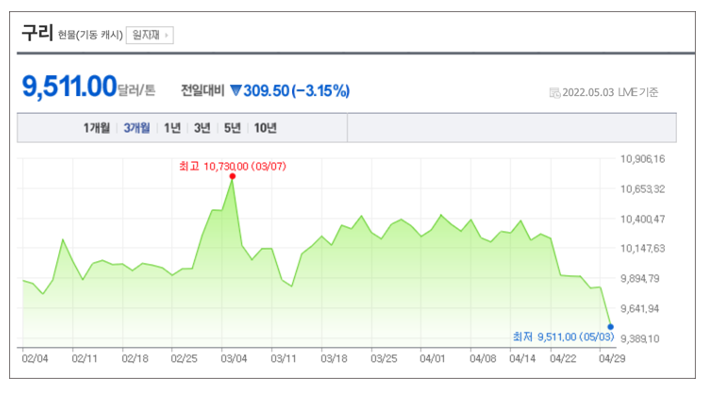Click the 9,894.79 y-axis value

640,279
